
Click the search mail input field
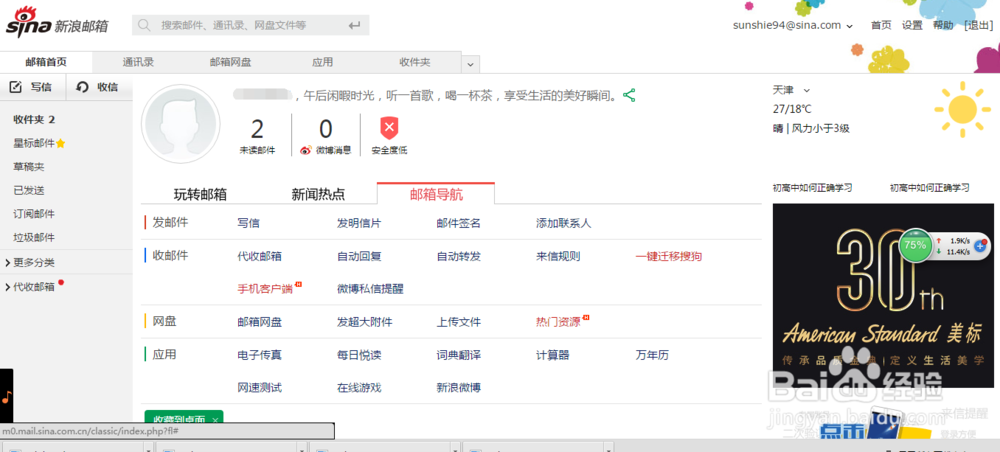[x=251, y=26]
